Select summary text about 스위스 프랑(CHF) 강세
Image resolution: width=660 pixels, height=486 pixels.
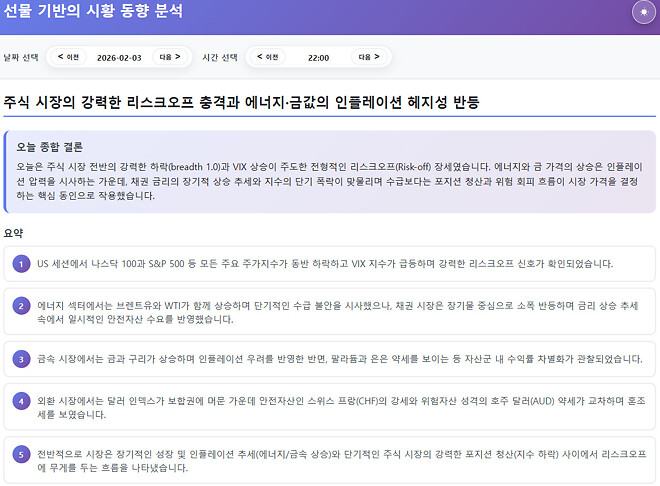tap(341, 407)
